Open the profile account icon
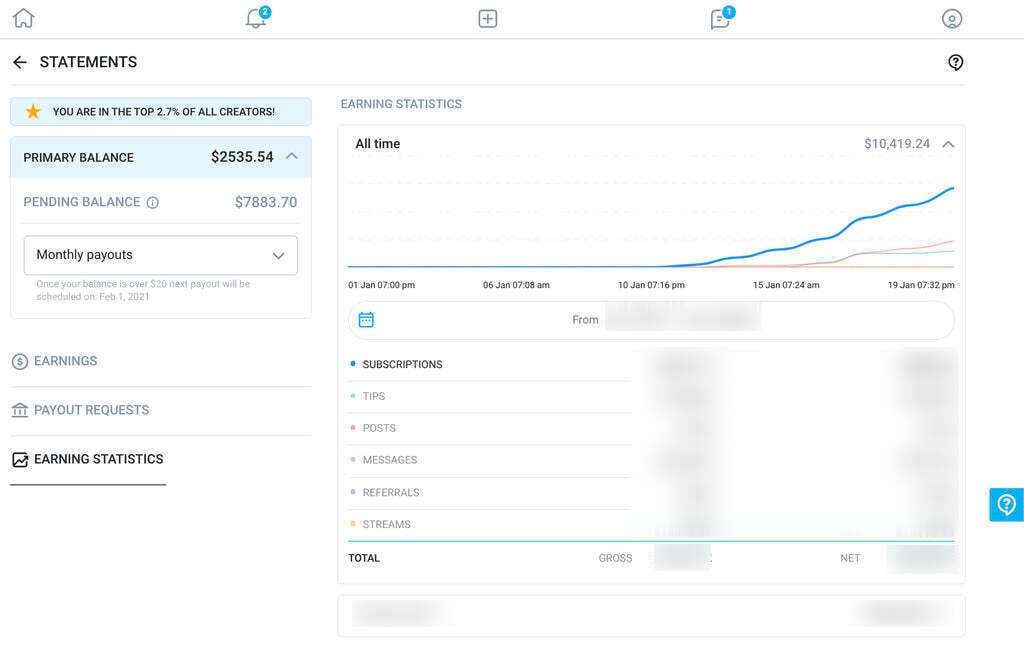 point(952,18)
